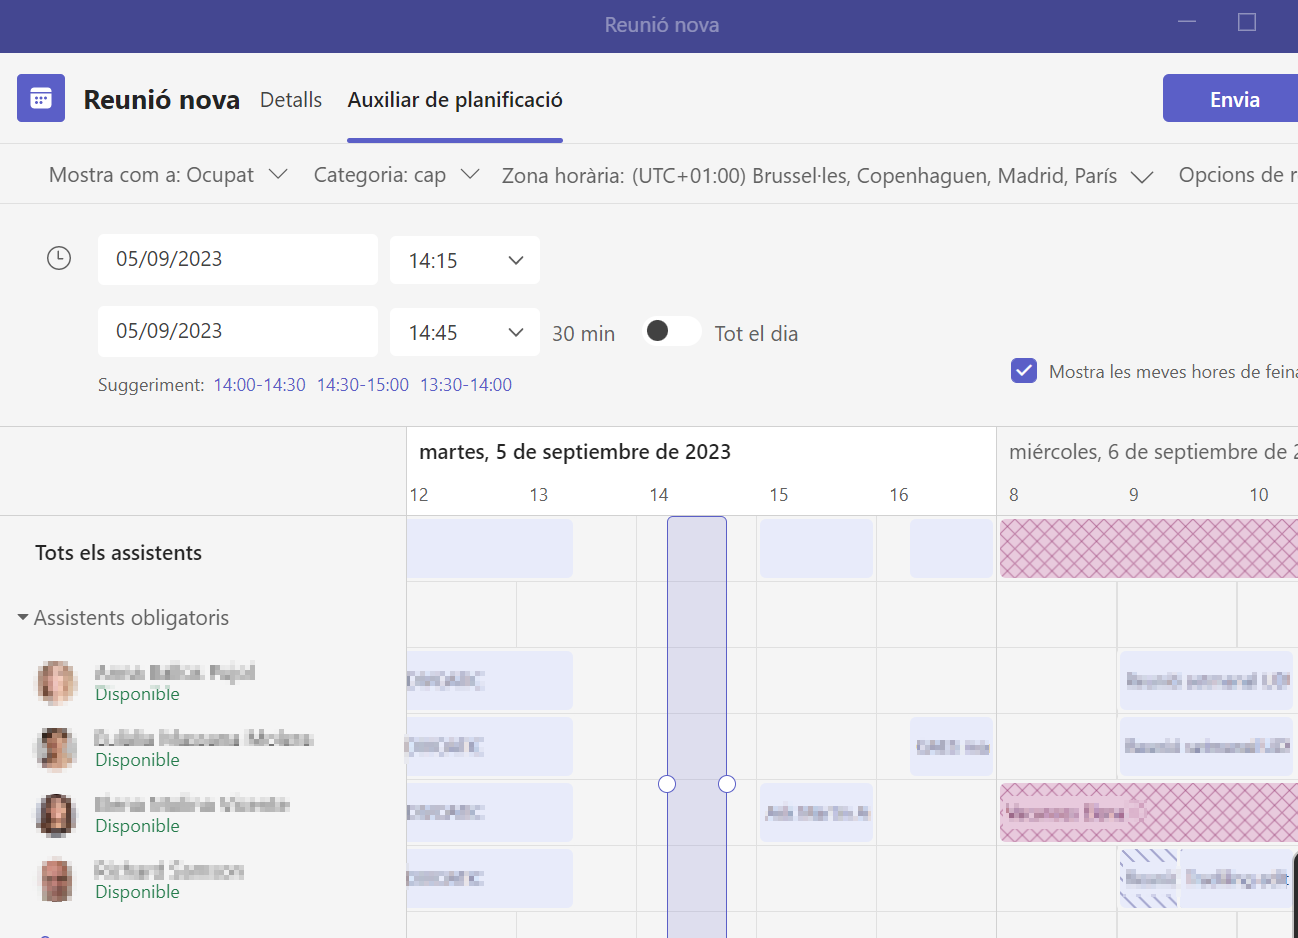Edit the start date field 05/09/2023
The height and width of the screenshot is (938, 1298).
tap(238, 259)
